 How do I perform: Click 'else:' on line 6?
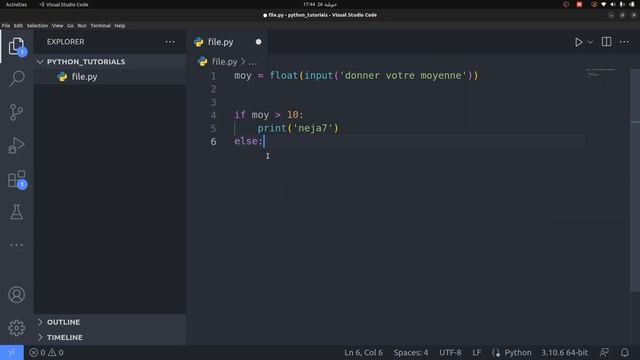click(248, 141)
